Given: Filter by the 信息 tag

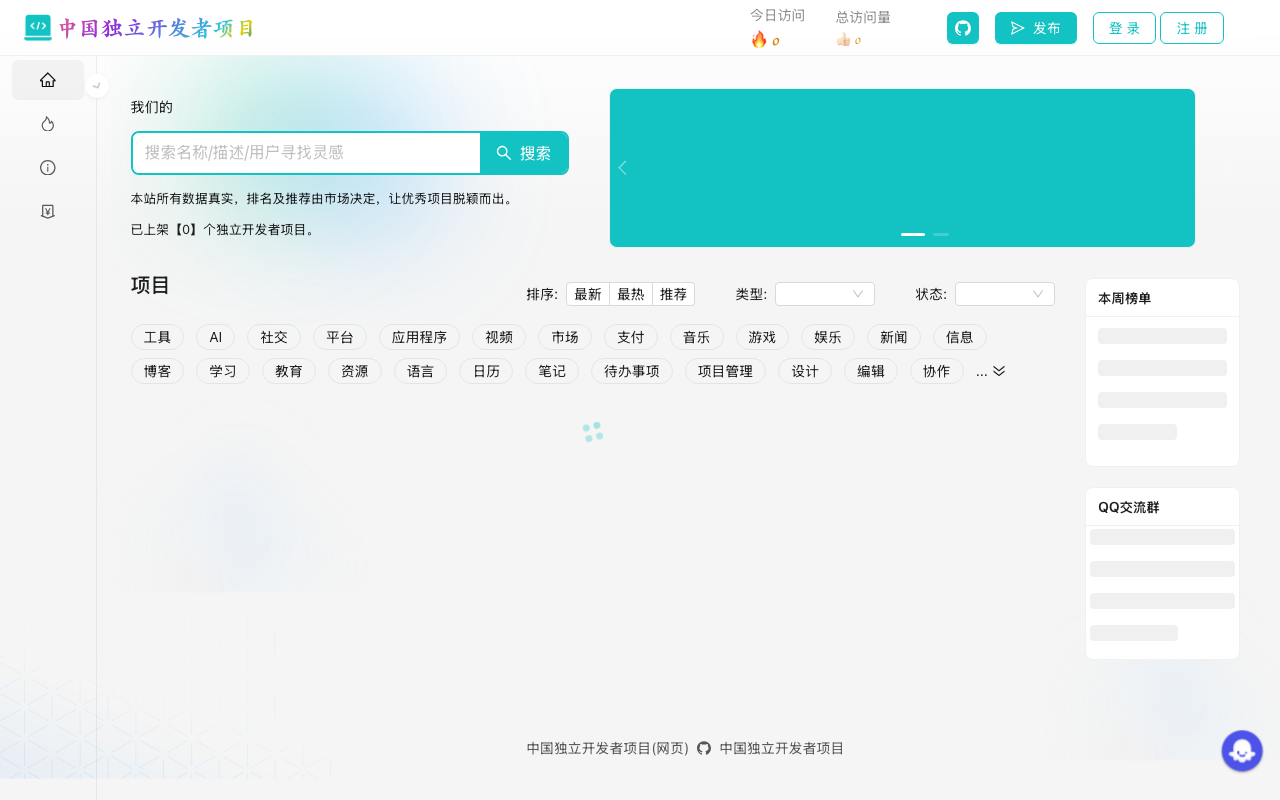Looking at the screenshot, I should (960, 337).
